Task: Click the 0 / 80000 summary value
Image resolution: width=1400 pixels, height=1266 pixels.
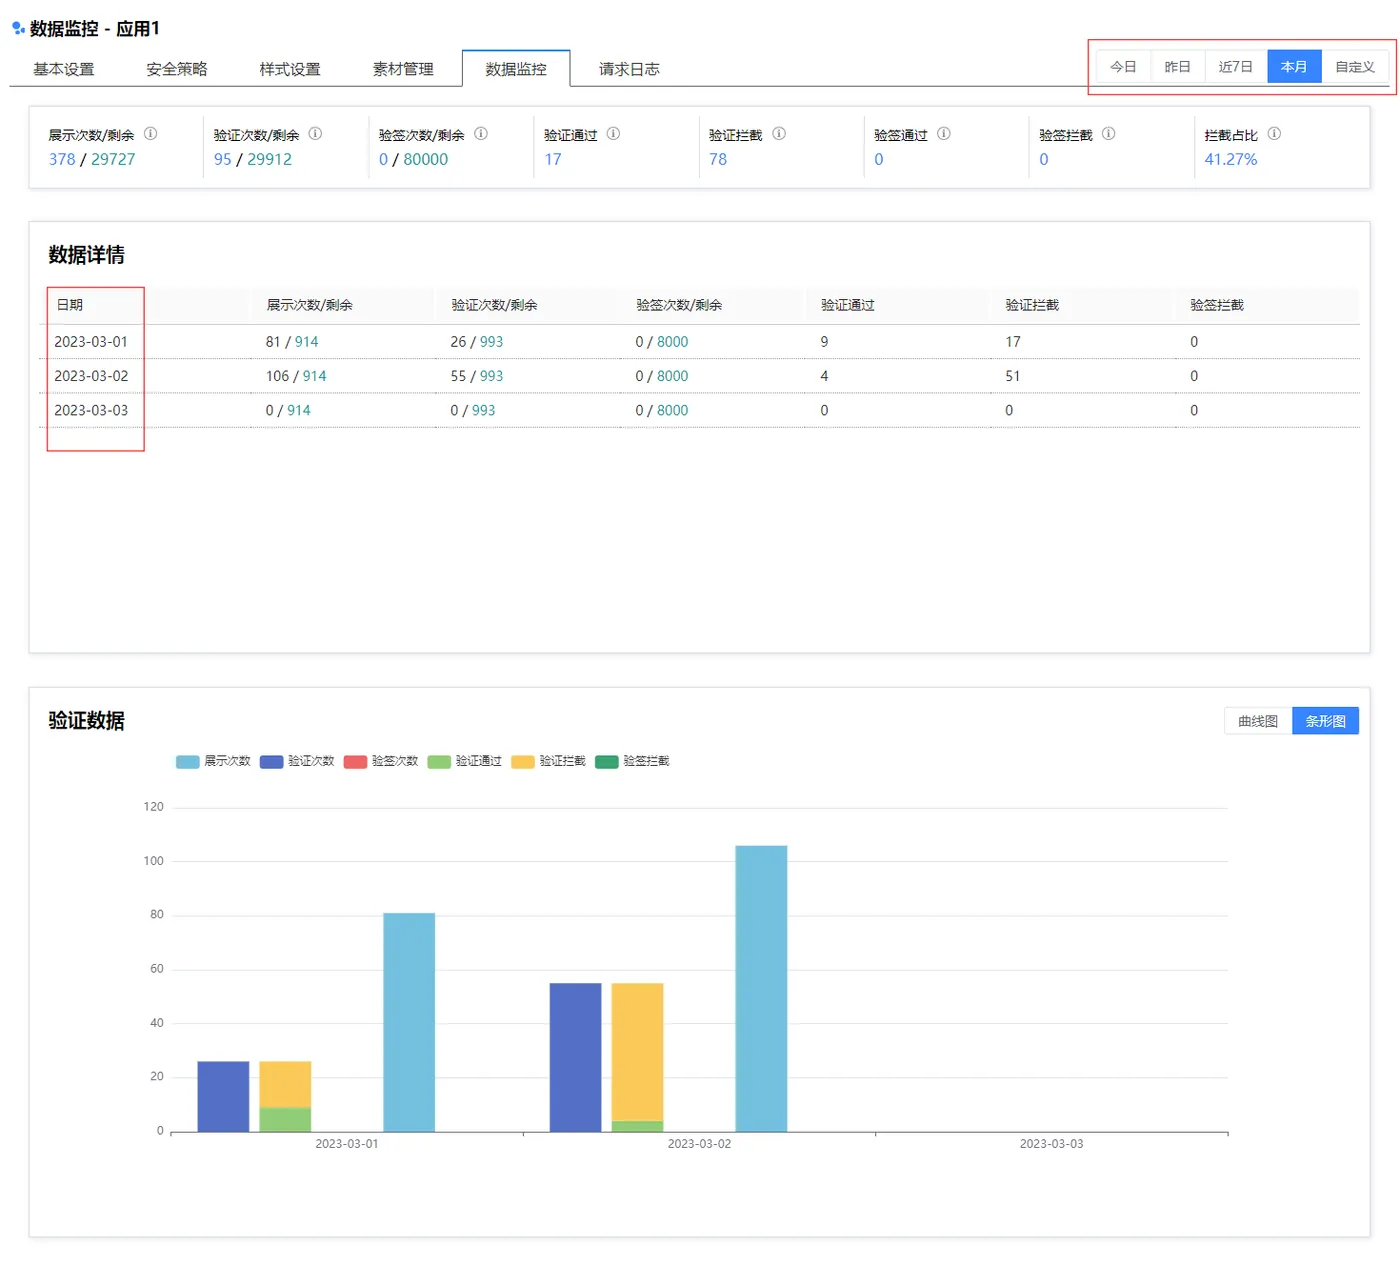Action: click(413, 159)
